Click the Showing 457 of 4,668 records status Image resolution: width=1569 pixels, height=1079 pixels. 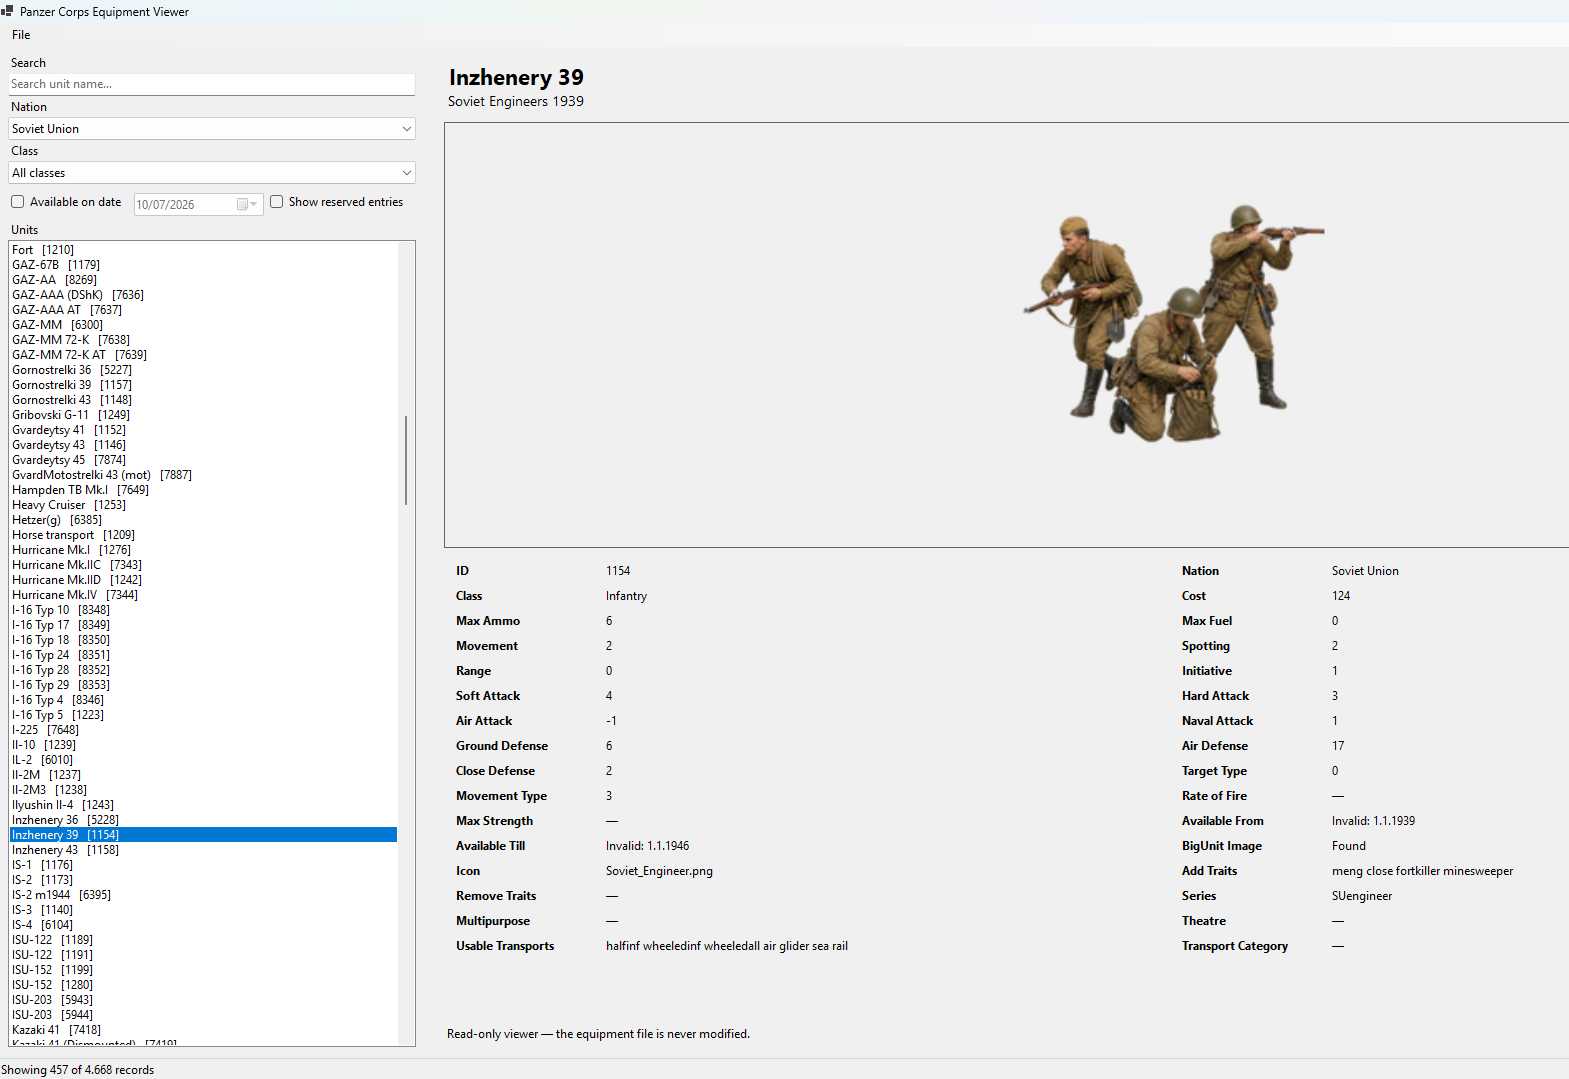pyautogui.click(x=78, y=1070)
